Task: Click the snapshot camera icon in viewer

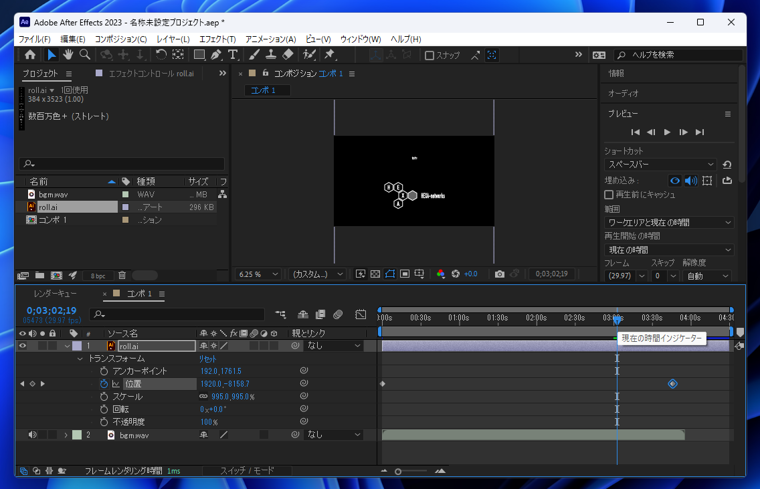Action: (x=499, y=274)
